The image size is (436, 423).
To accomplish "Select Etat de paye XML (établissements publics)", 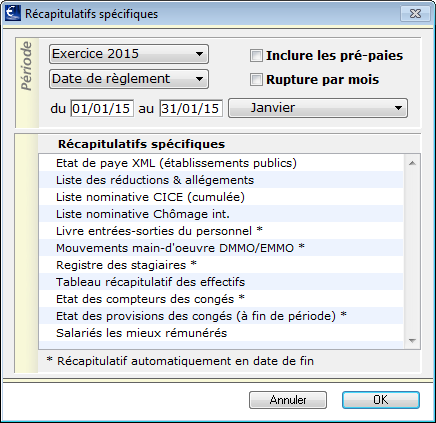I will click(221, 163).
